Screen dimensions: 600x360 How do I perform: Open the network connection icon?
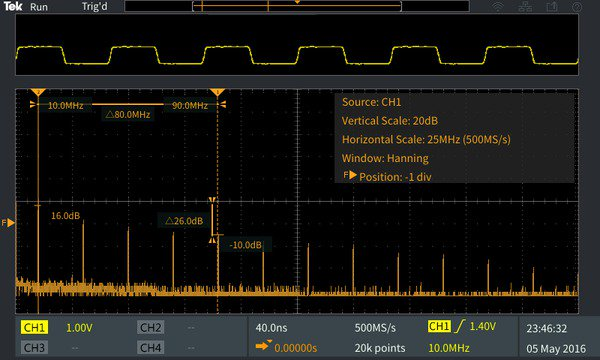525,7
